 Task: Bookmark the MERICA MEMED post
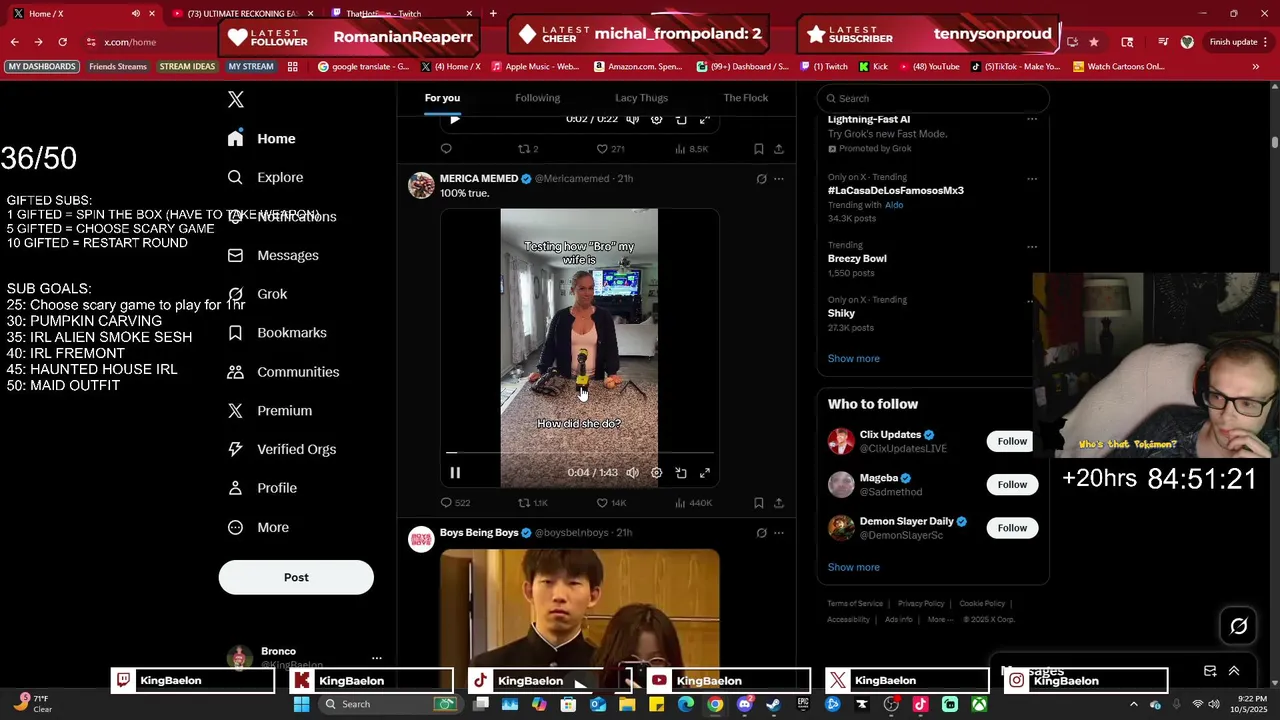pos(759,503)
